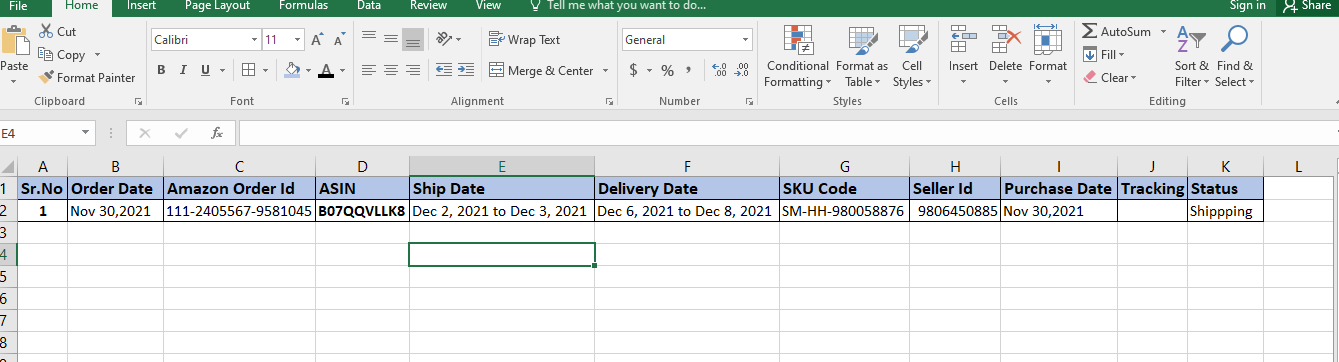The image size is (1339, 362).
Task: Click Decrease Decimal
Action: [x=742, y=70]
